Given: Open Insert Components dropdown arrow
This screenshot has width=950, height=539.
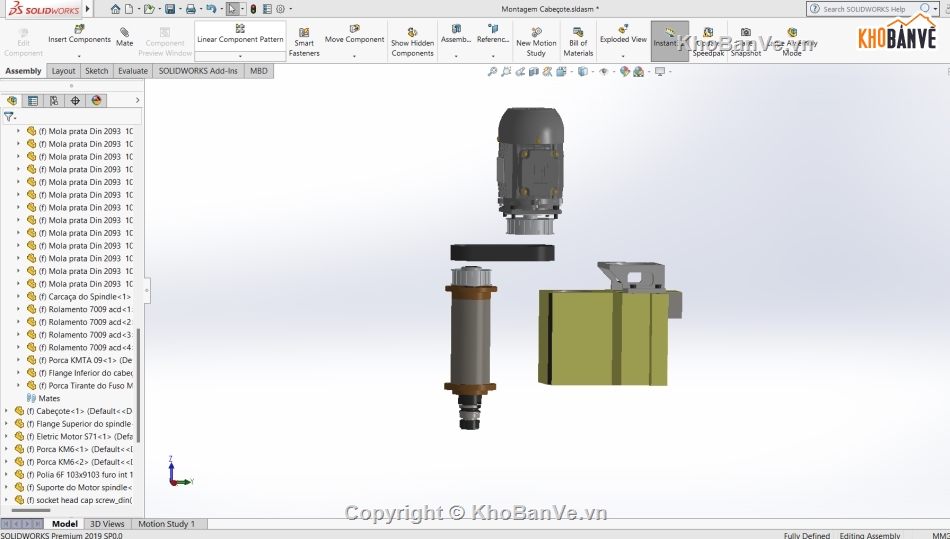Looking at the screenshot, I should coord(79,56).
